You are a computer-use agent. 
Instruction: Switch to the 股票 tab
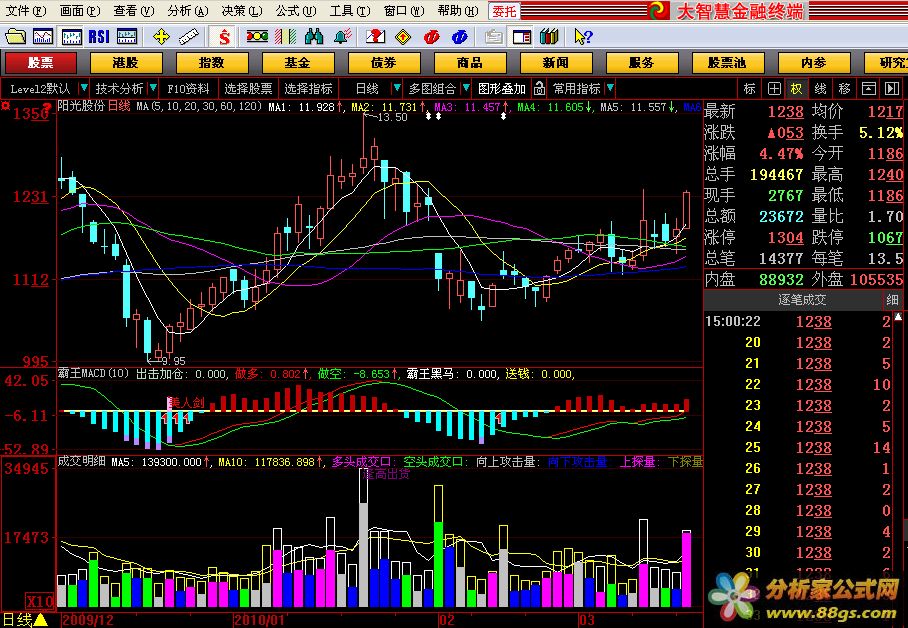coord(41,63)
